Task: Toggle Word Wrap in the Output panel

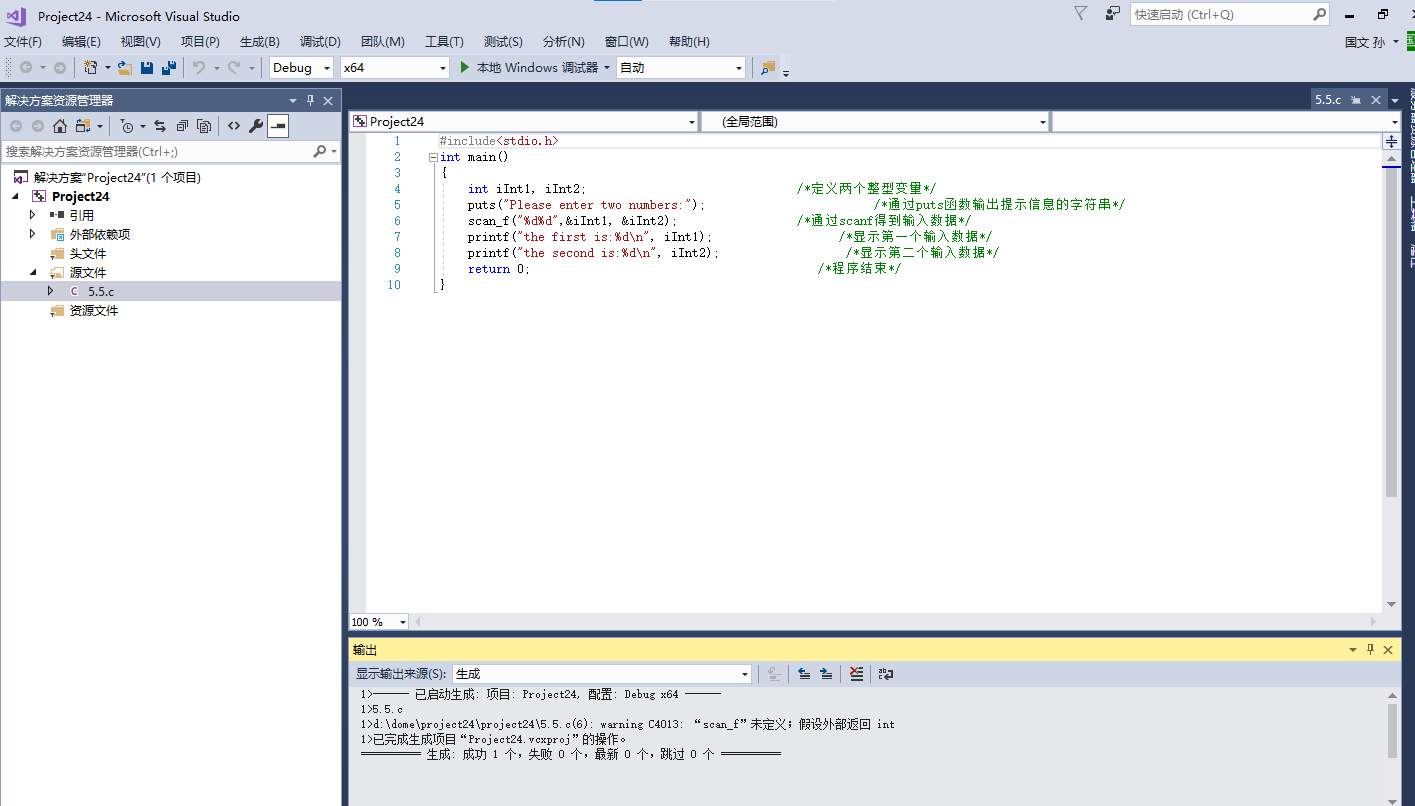Action: click(886, 674)
